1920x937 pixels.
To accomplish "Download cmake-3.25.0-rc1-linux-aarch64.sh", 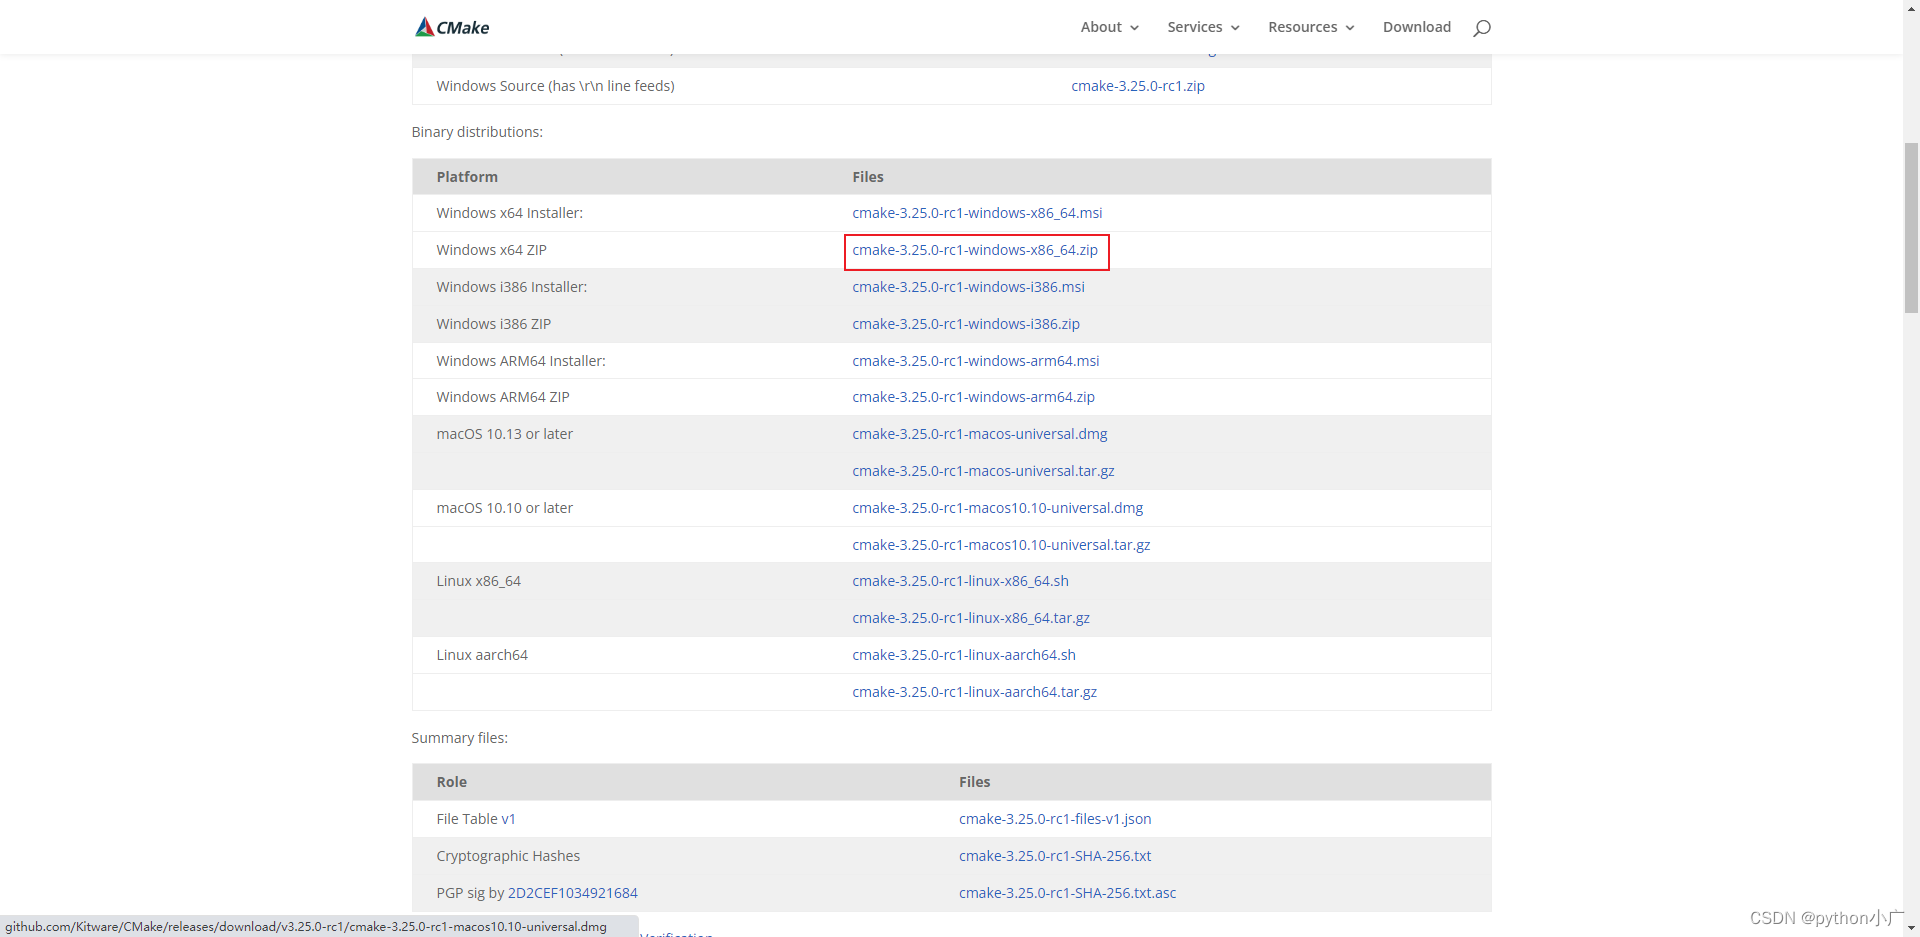I will [964, 655].
